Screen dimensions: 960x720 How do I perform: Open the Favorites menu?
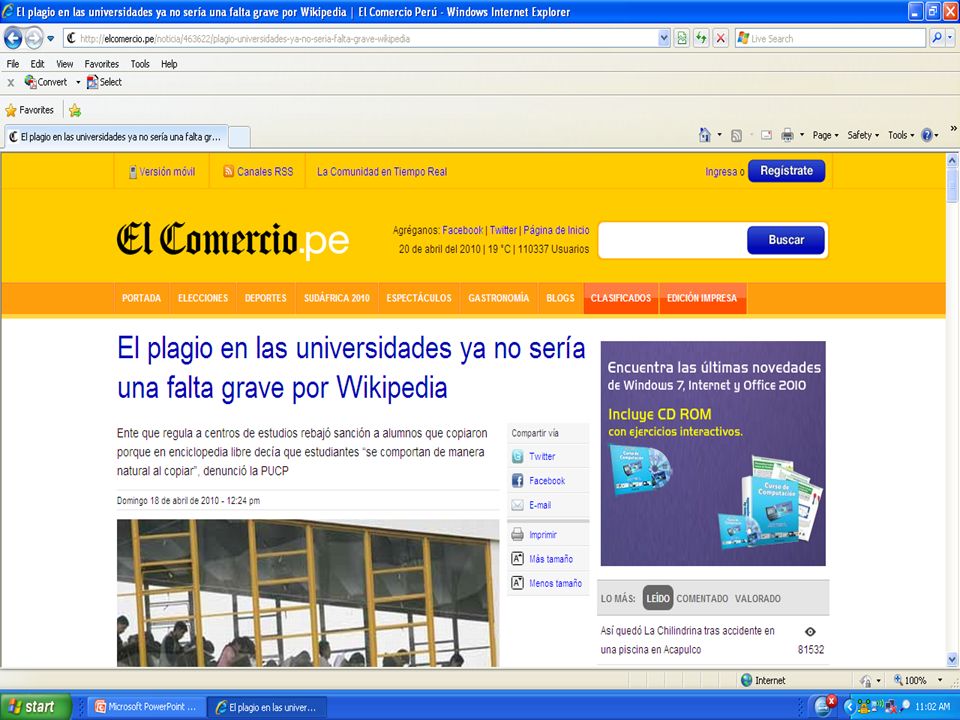[x=102, y=64]
